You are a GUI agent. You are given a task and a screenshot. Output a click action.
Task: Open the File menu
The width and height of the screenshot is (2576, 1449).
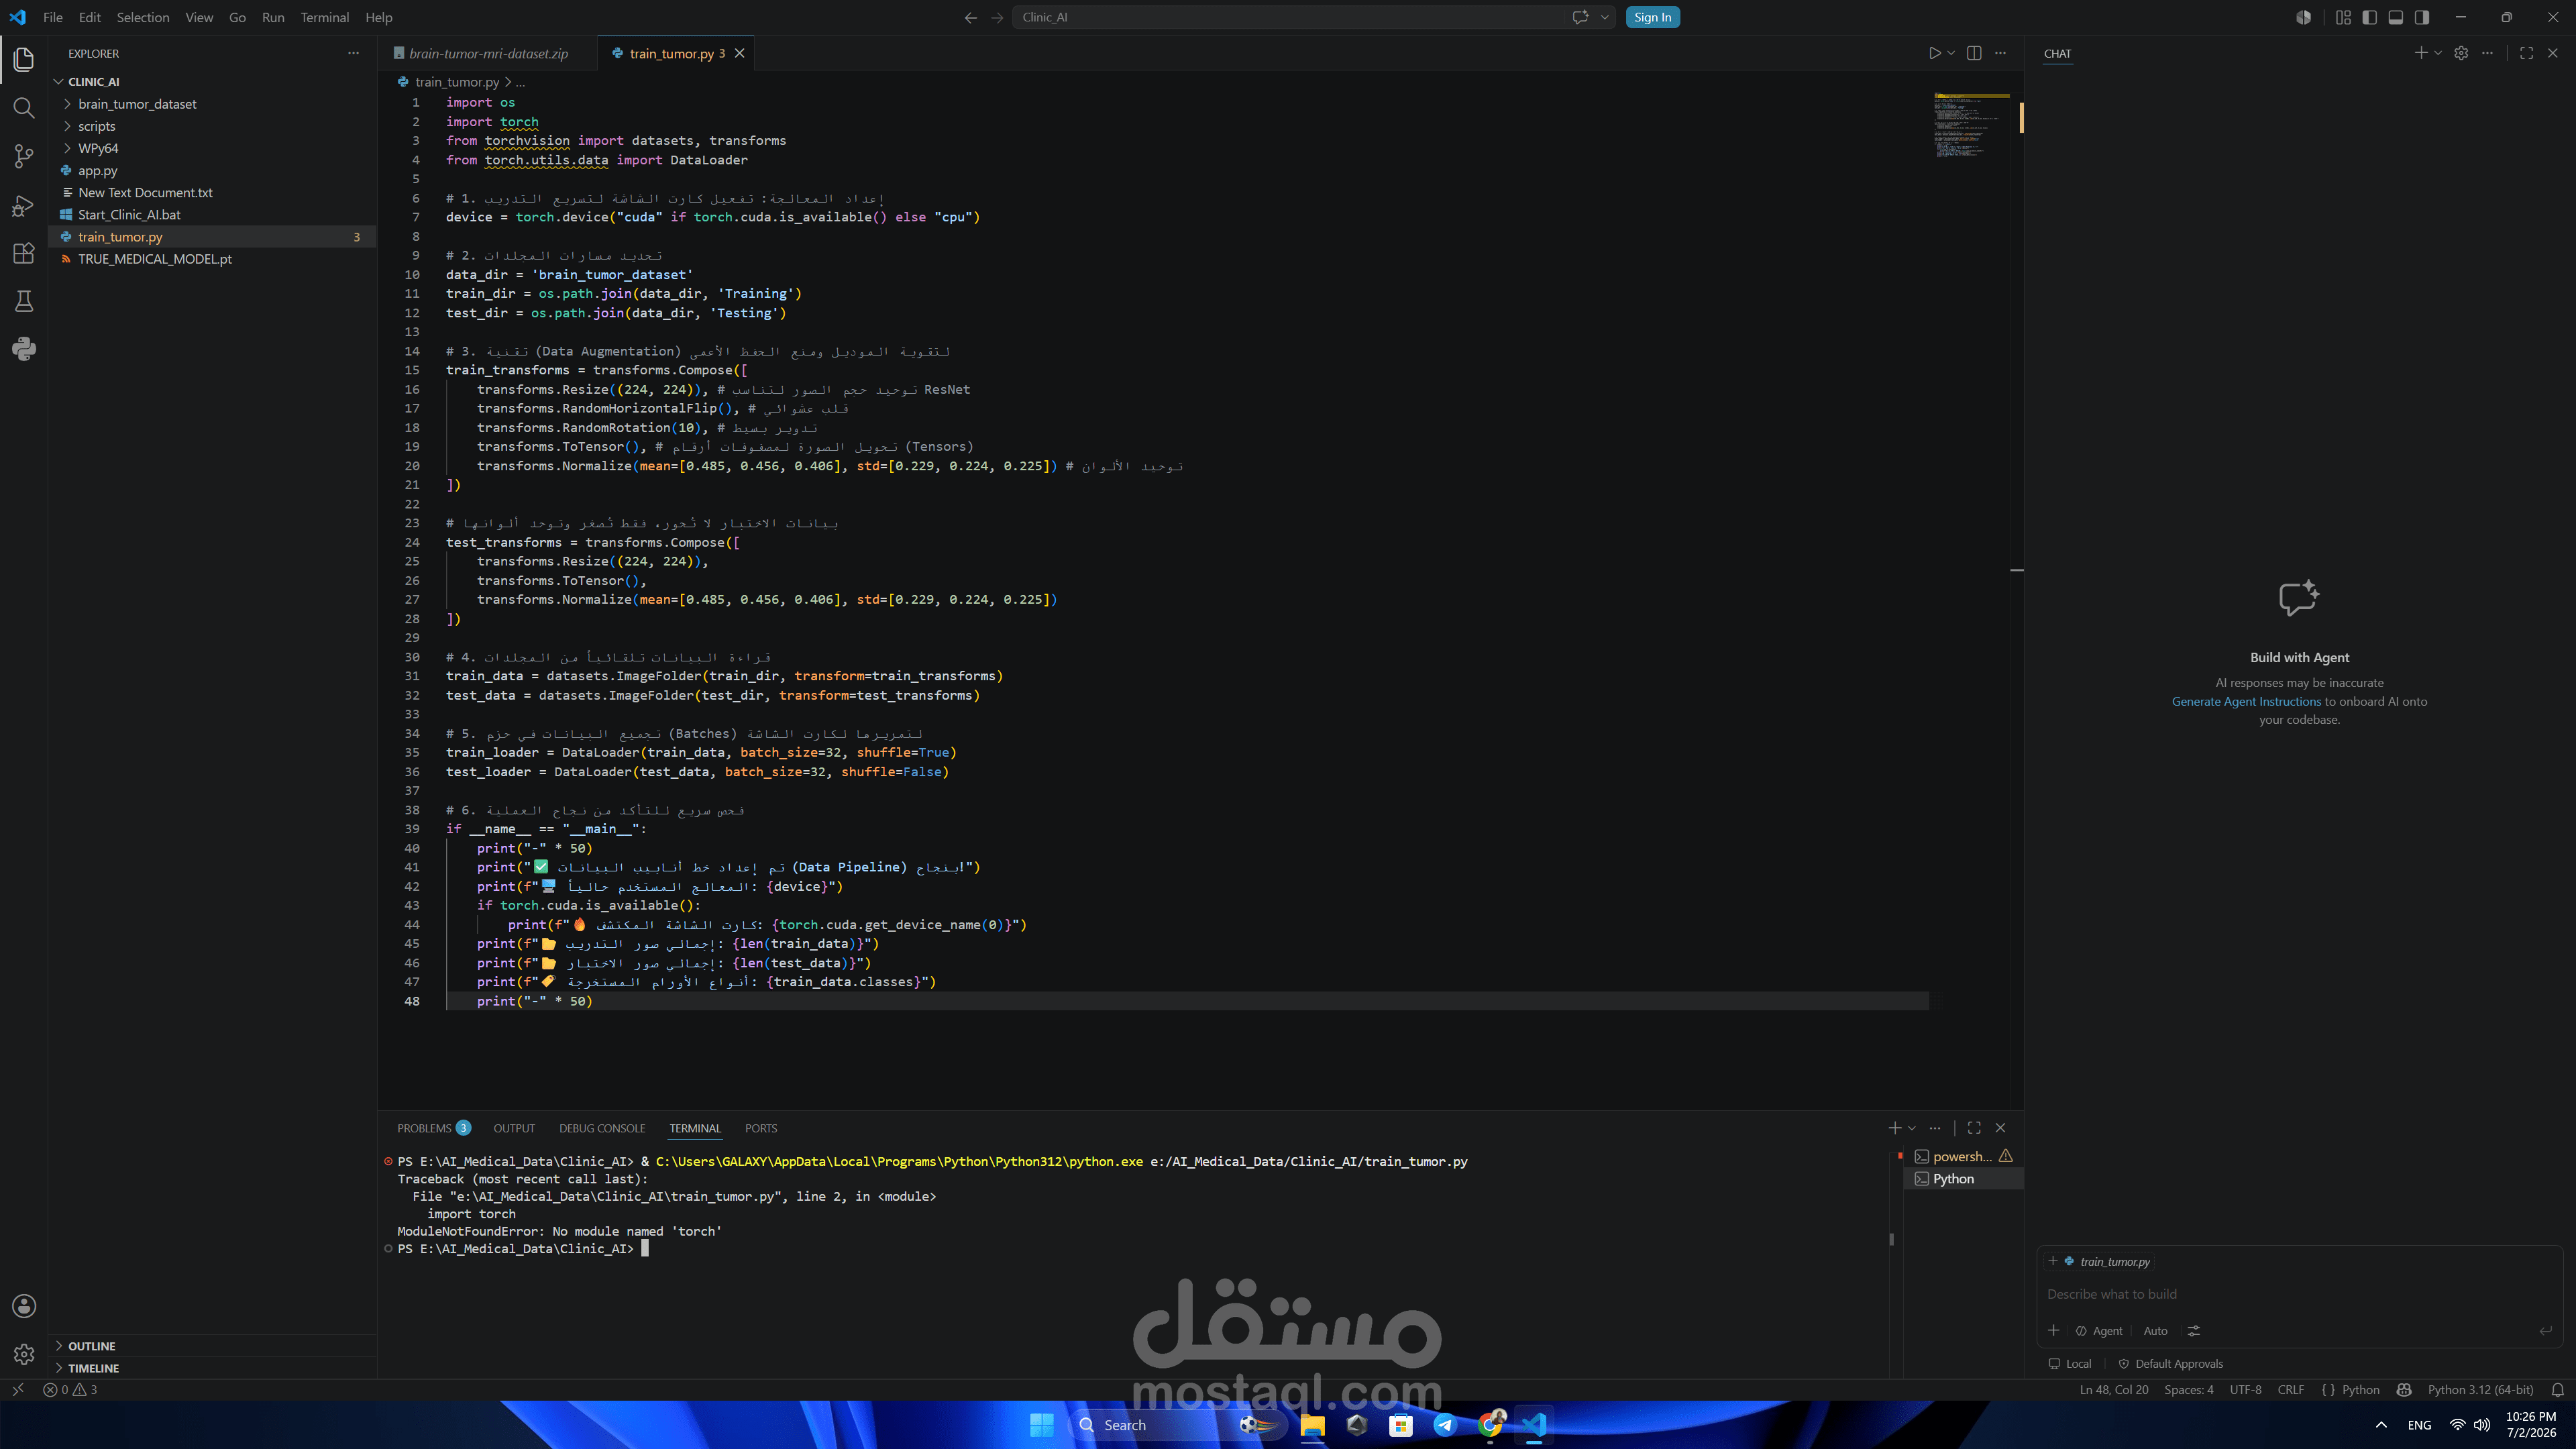tap(53, 17)
